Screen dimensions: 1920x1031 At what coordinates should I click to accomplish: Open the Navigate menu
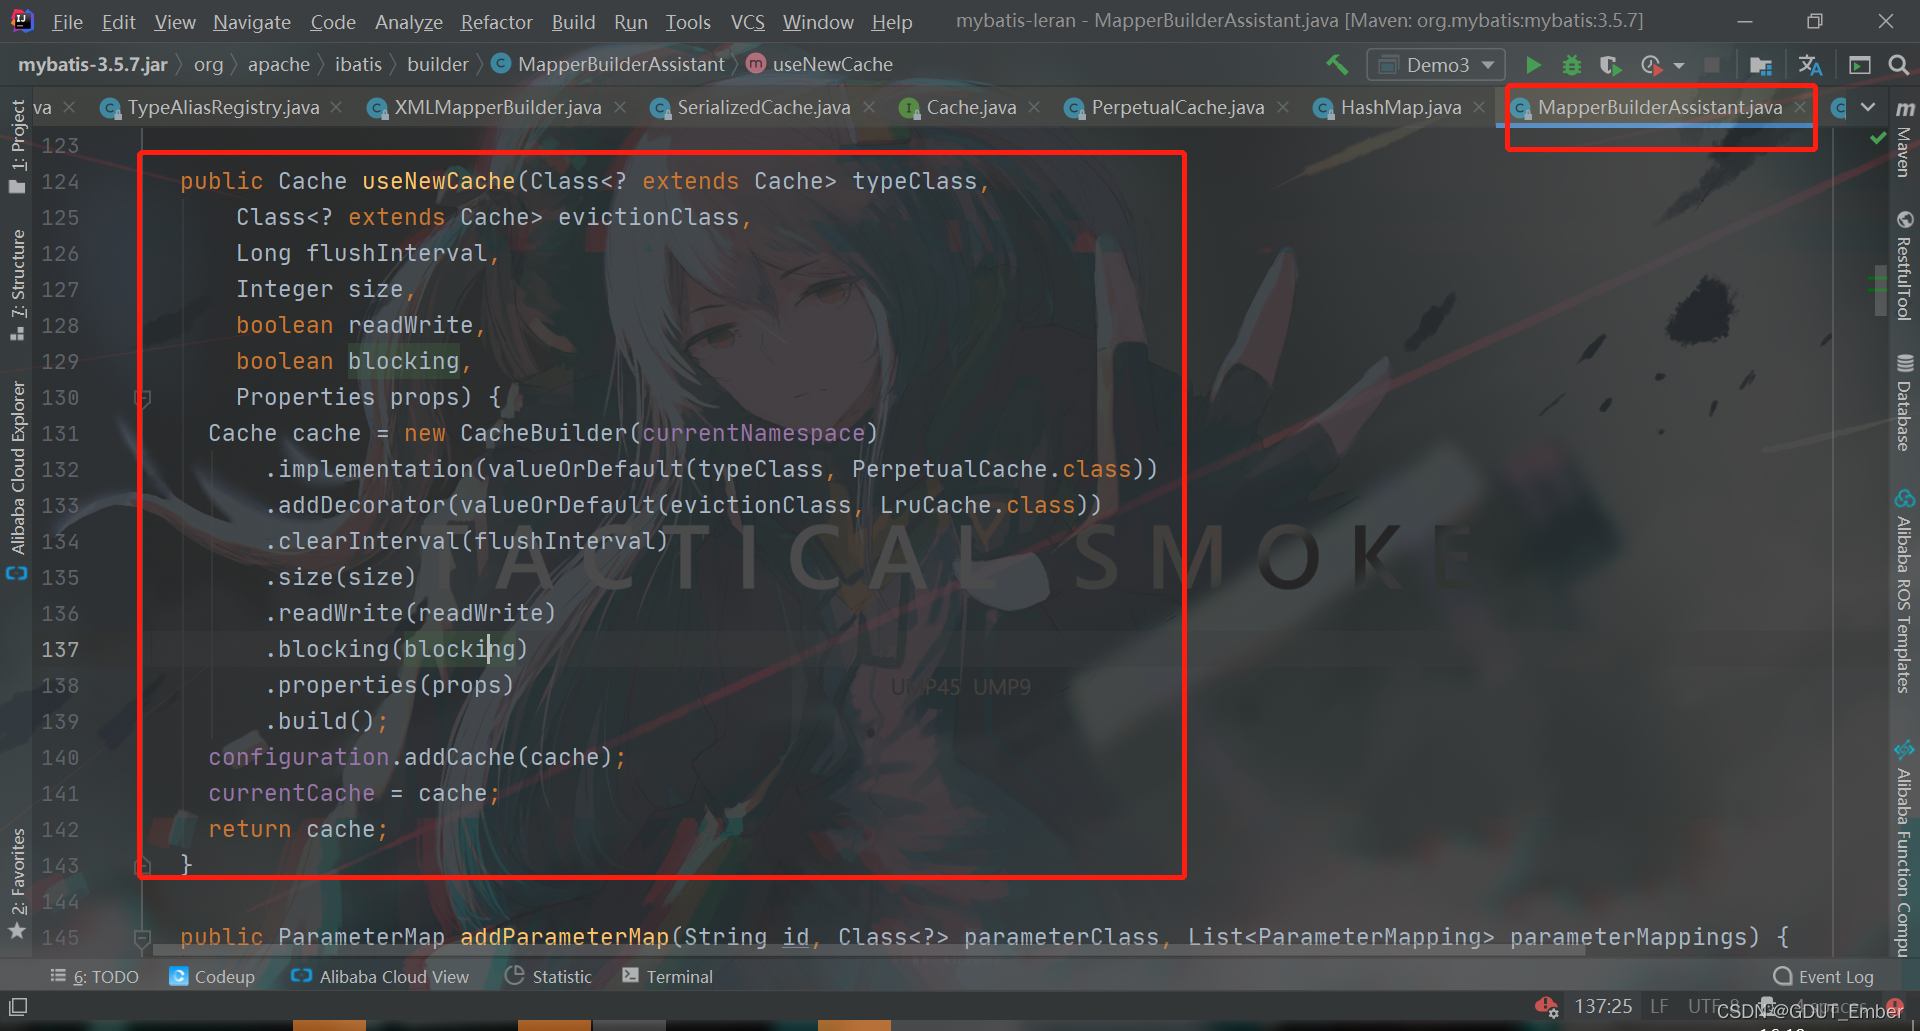click(x=251, y=22)
